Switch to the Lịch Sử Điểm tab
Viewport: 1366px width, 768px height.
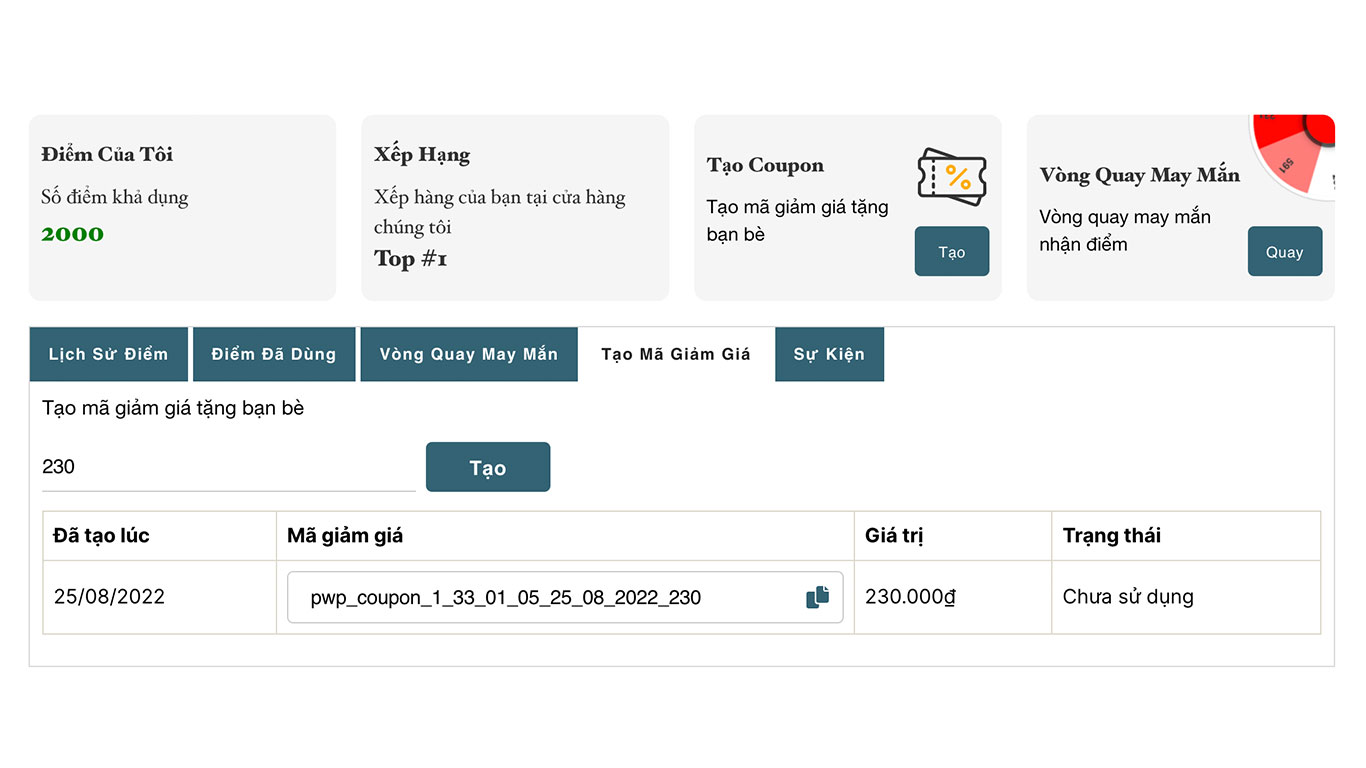pos(108,353)
